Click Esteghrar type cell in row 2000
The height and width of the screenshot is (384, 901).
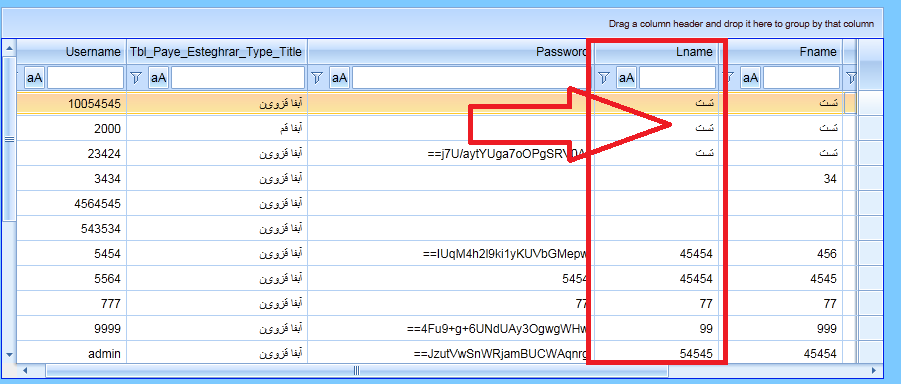(x=217, y=129)
